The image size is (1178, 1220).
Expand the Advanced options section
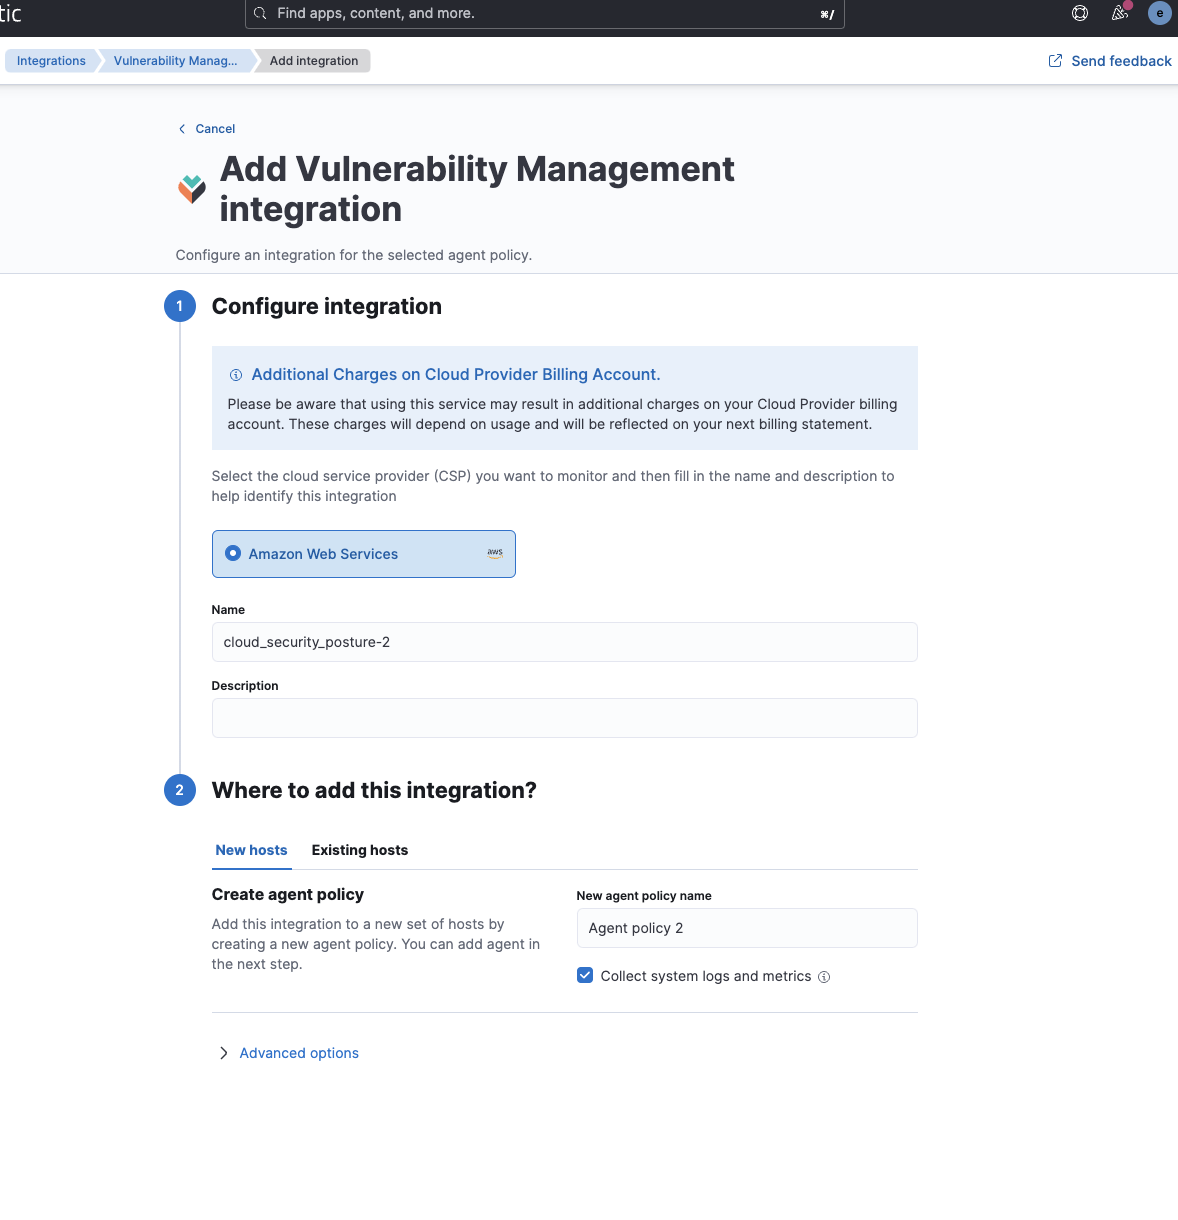click(x=298, y=1052)
